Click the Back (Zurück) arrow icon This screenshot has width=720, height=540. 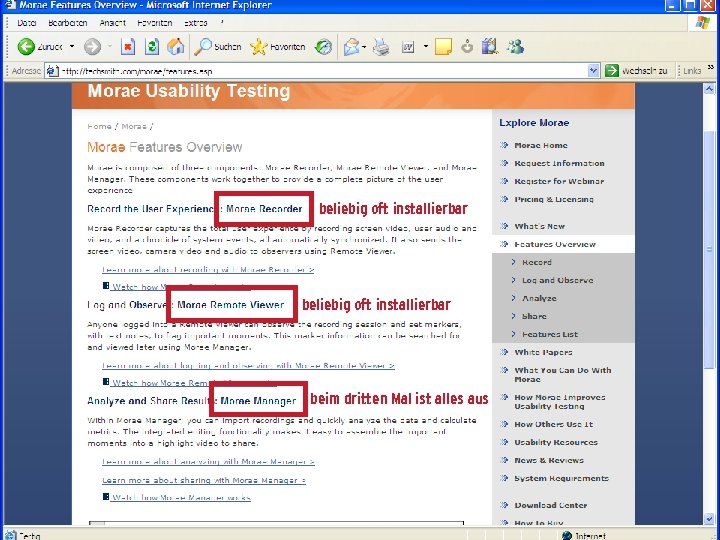click(26, 46)
